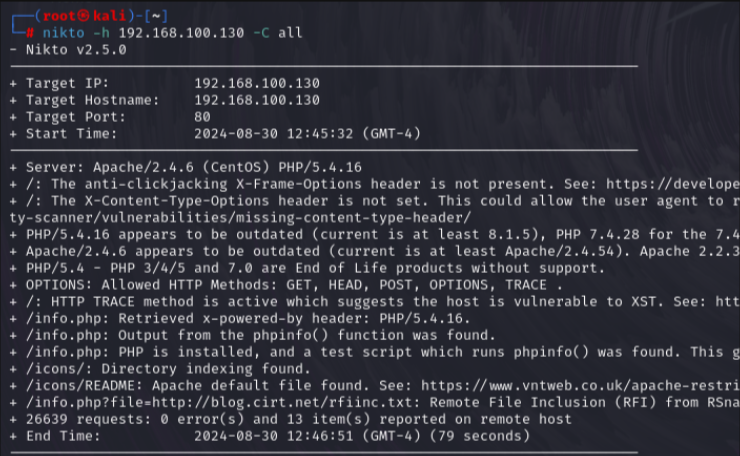The height and width of the screenshot is (456, 740).
Task: Click the Target Port value 80
Action: [203, 117]
